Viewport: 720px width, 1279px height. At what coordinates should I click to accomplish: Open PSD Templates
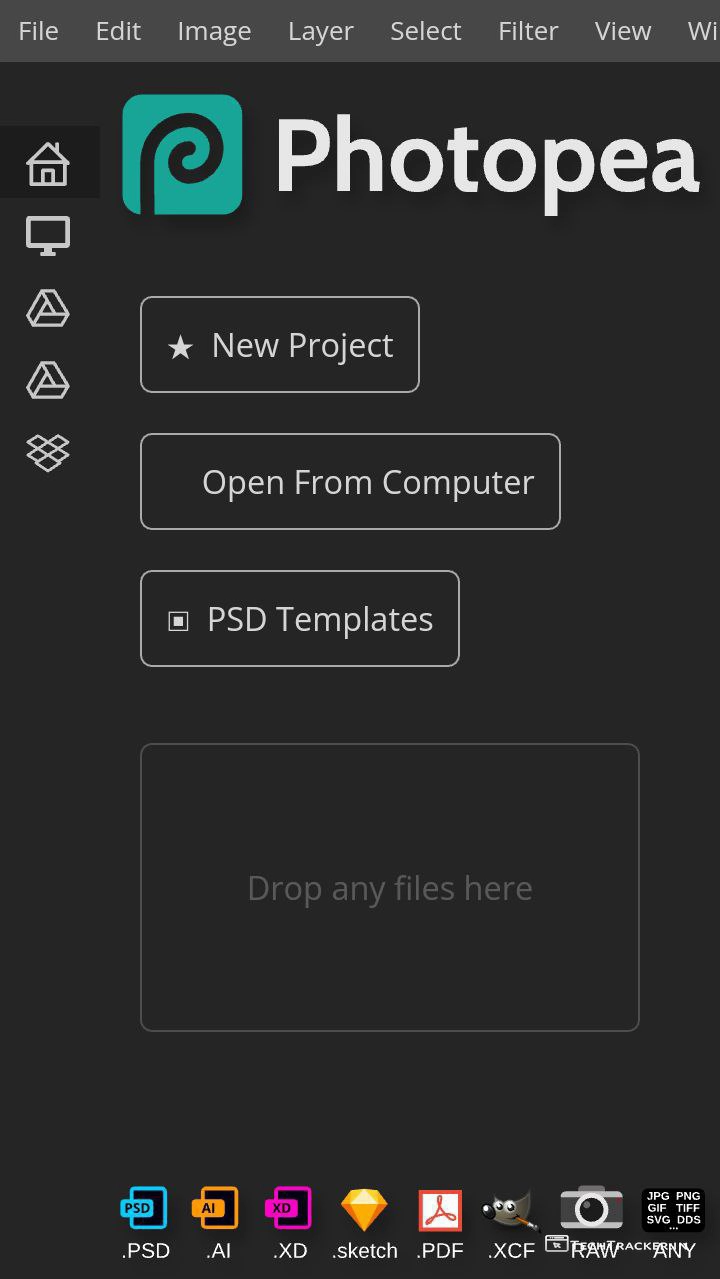300,619
